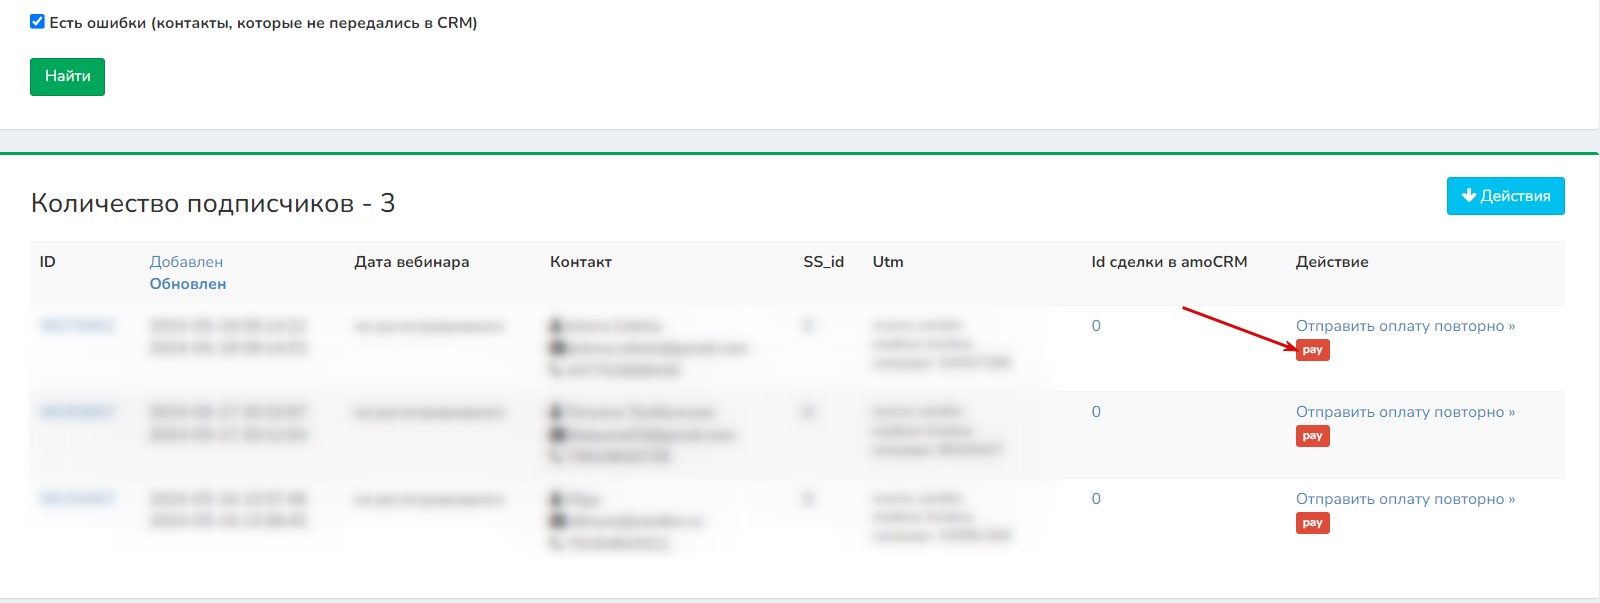
Task: Click the 'Количество подписчиков - 3' heading
Action: point(213,203)
